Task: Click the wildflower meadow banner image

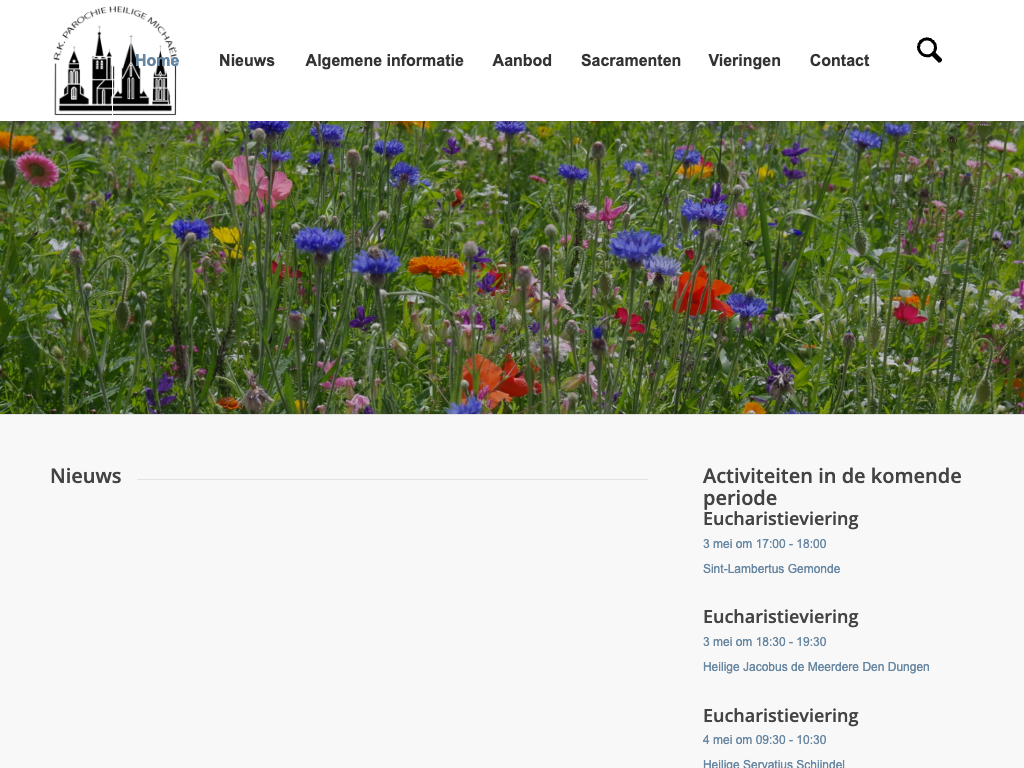Action: click(512, 267)
